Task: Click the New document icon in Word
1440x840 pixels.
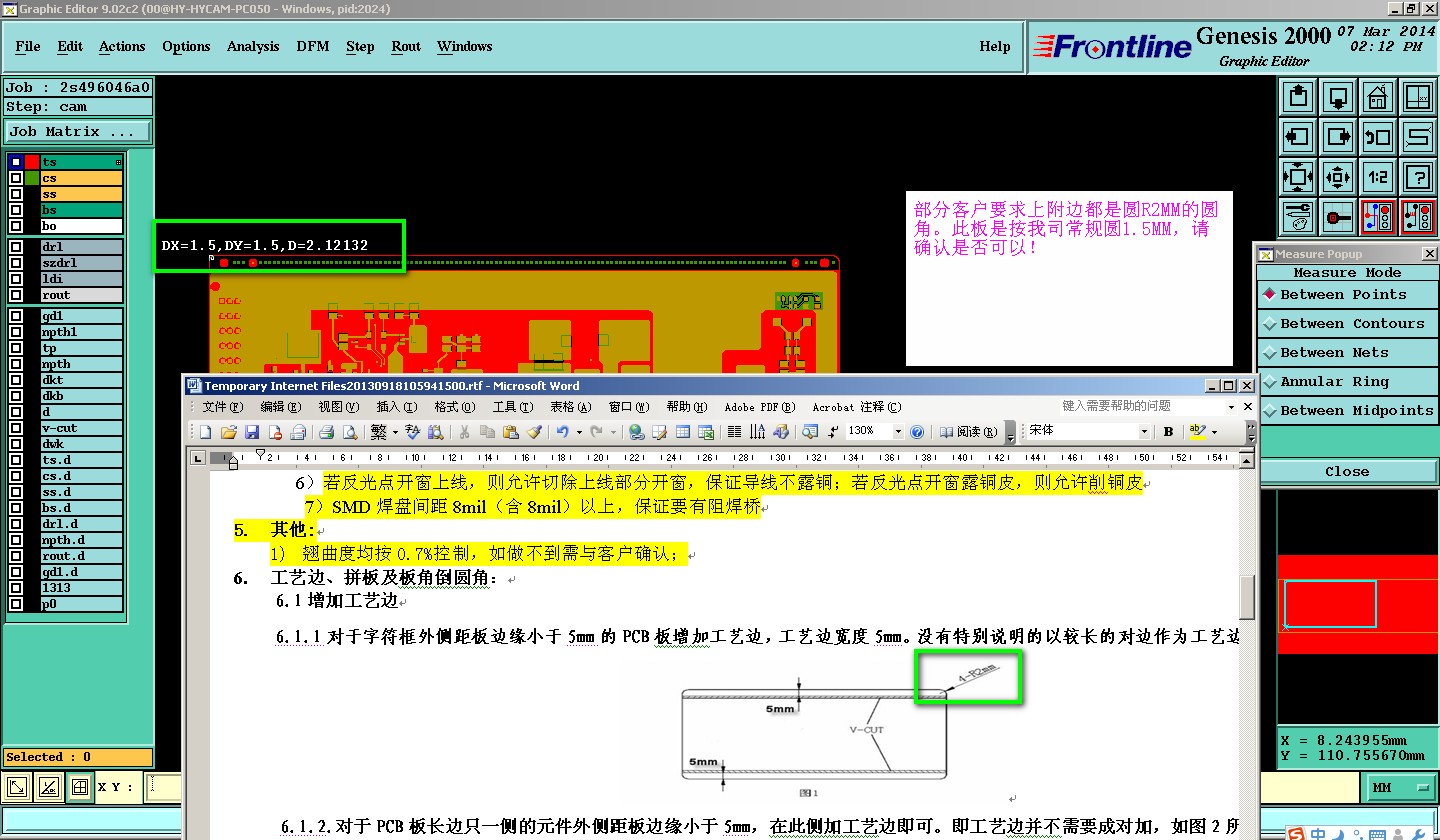Action: [x=206, y=432]
